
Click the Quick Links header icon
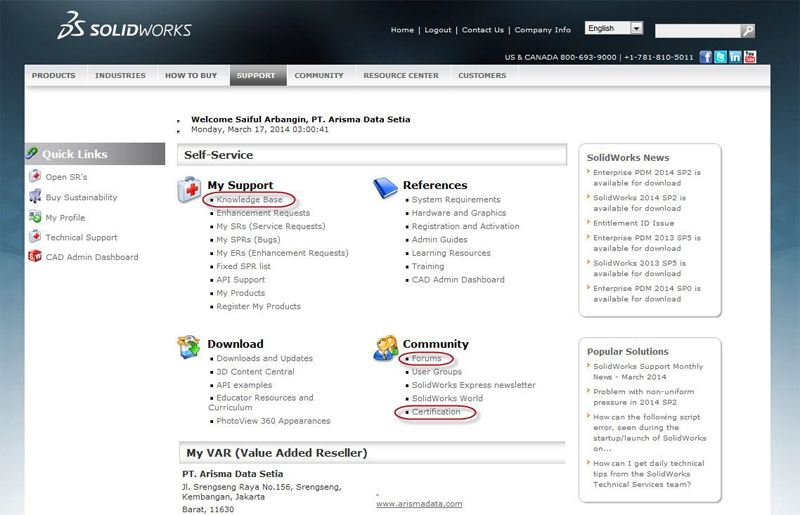pyautogui.click(x=32, y=153)
